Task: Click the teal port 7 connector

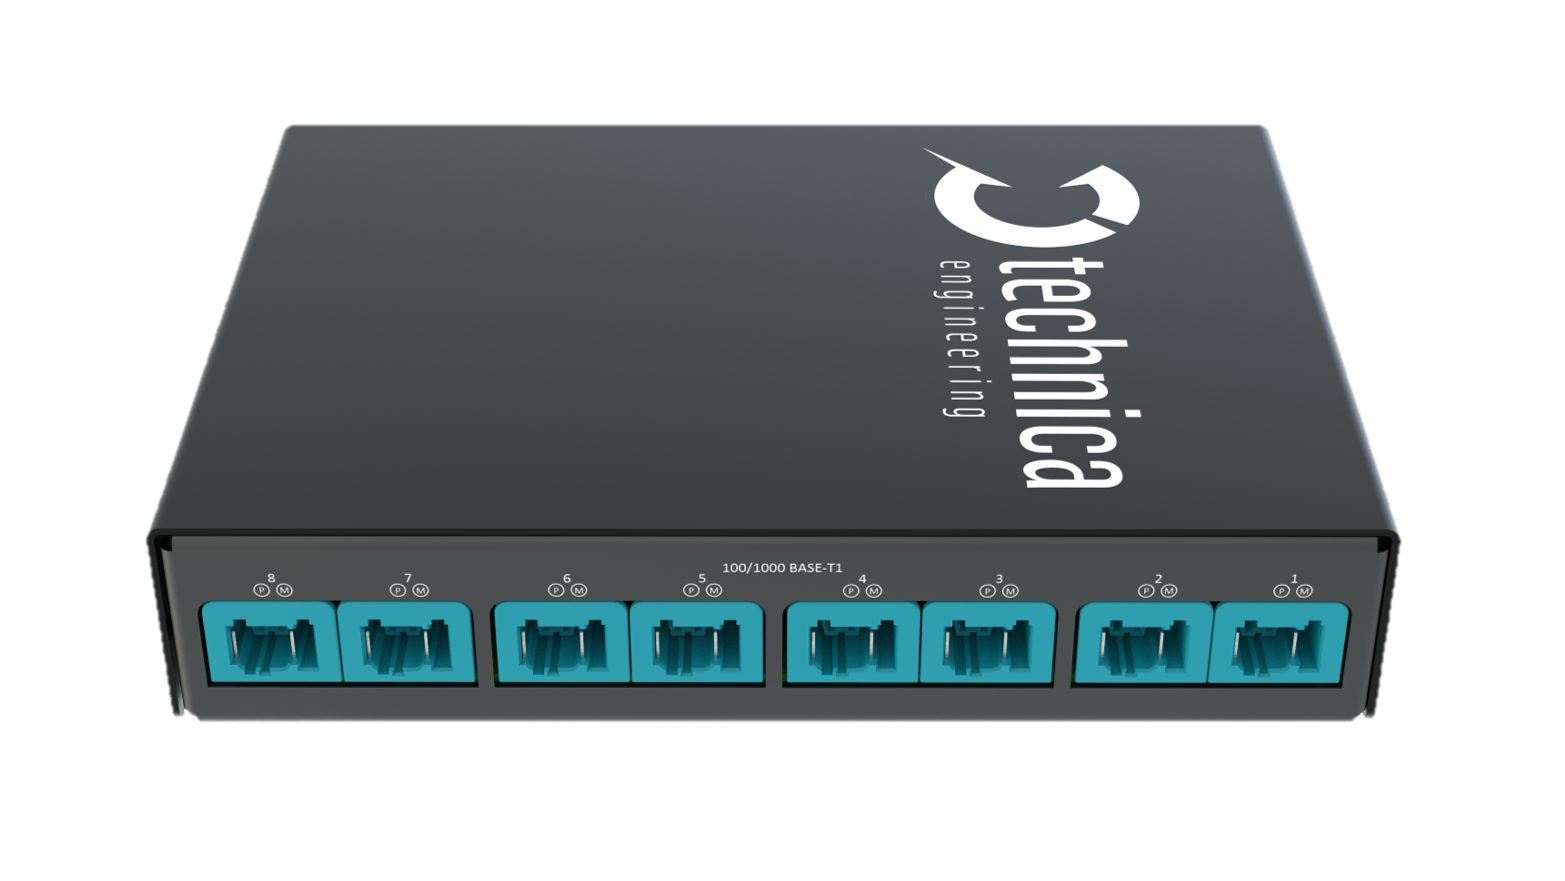Action: [x=406, y=642]
